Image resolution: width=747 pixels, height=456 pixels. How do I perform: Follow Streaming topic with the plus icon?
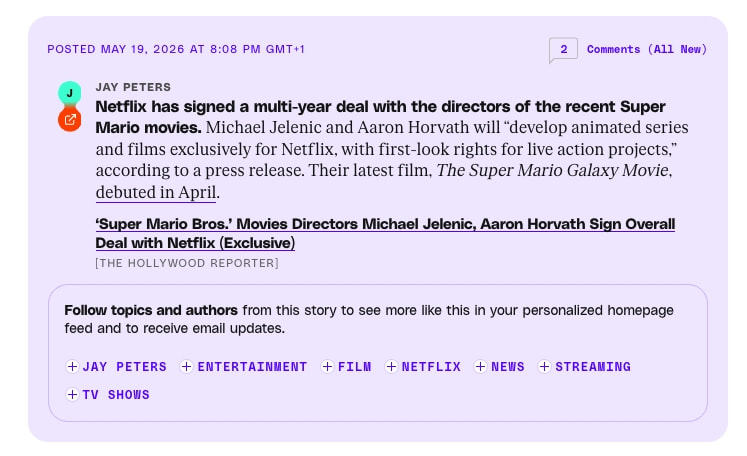click(544, 366)
